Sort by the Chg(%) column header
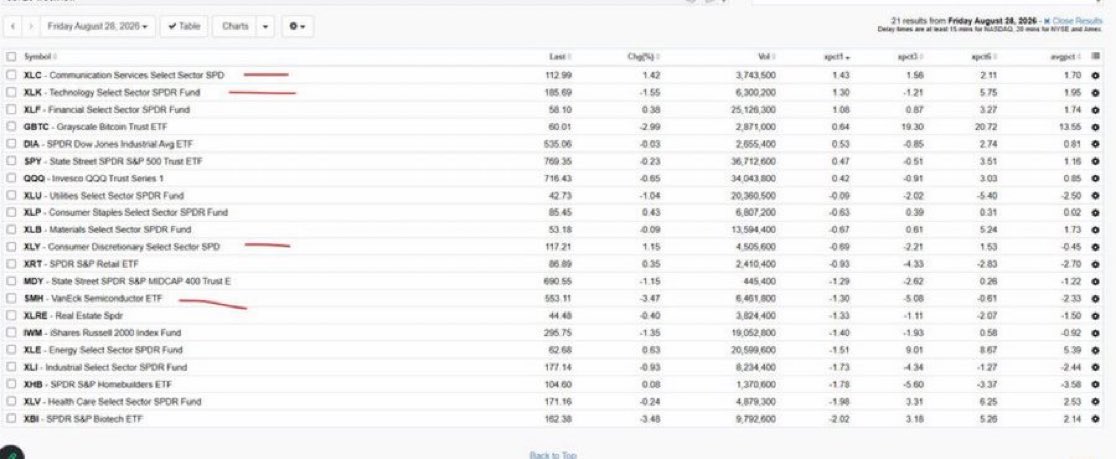1116x459 pixels. click(x=643, y=56)
